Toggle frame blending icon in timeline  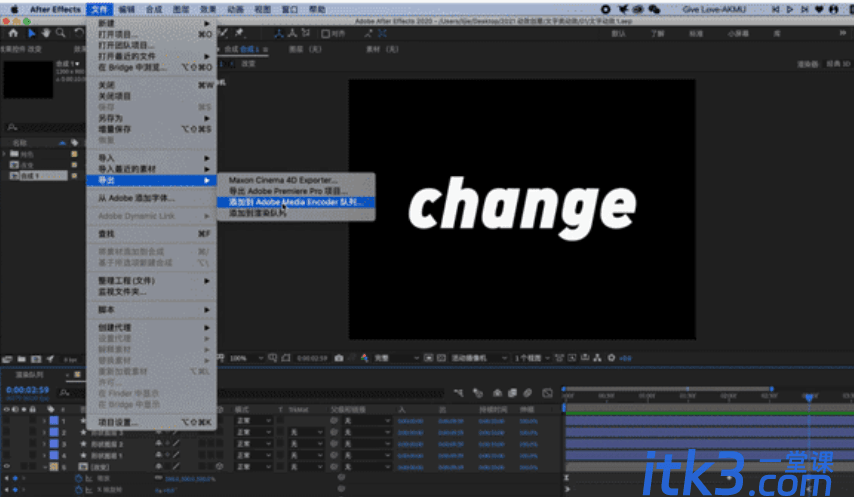pyautogui.click(x=512, y=392)
